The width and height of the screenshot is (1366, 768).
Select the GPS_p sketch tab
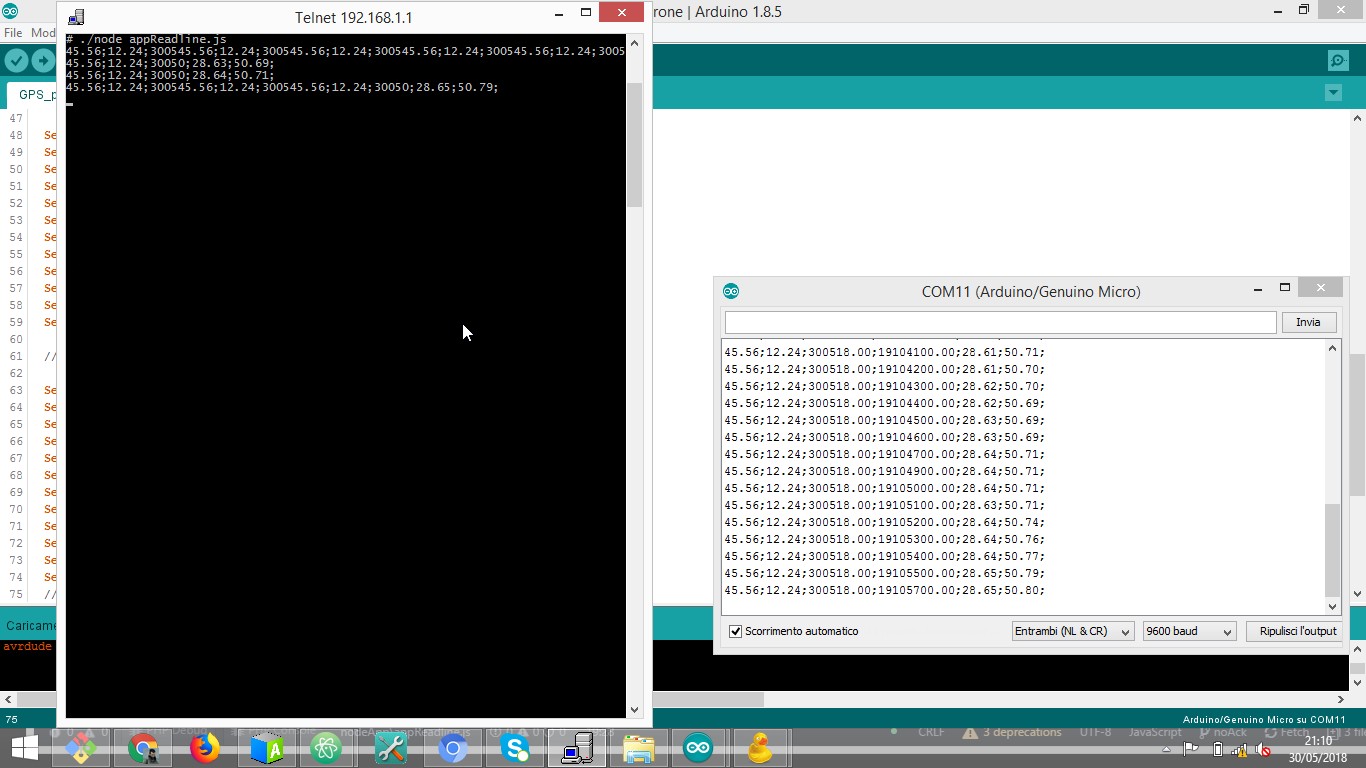(35, 94)
